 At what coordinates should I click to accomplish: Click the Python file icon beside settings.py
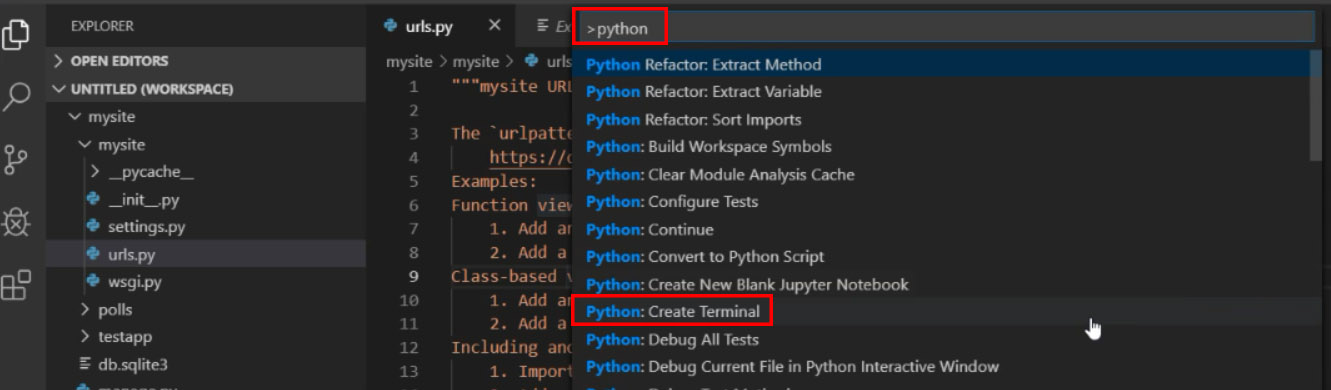[94, 227]
